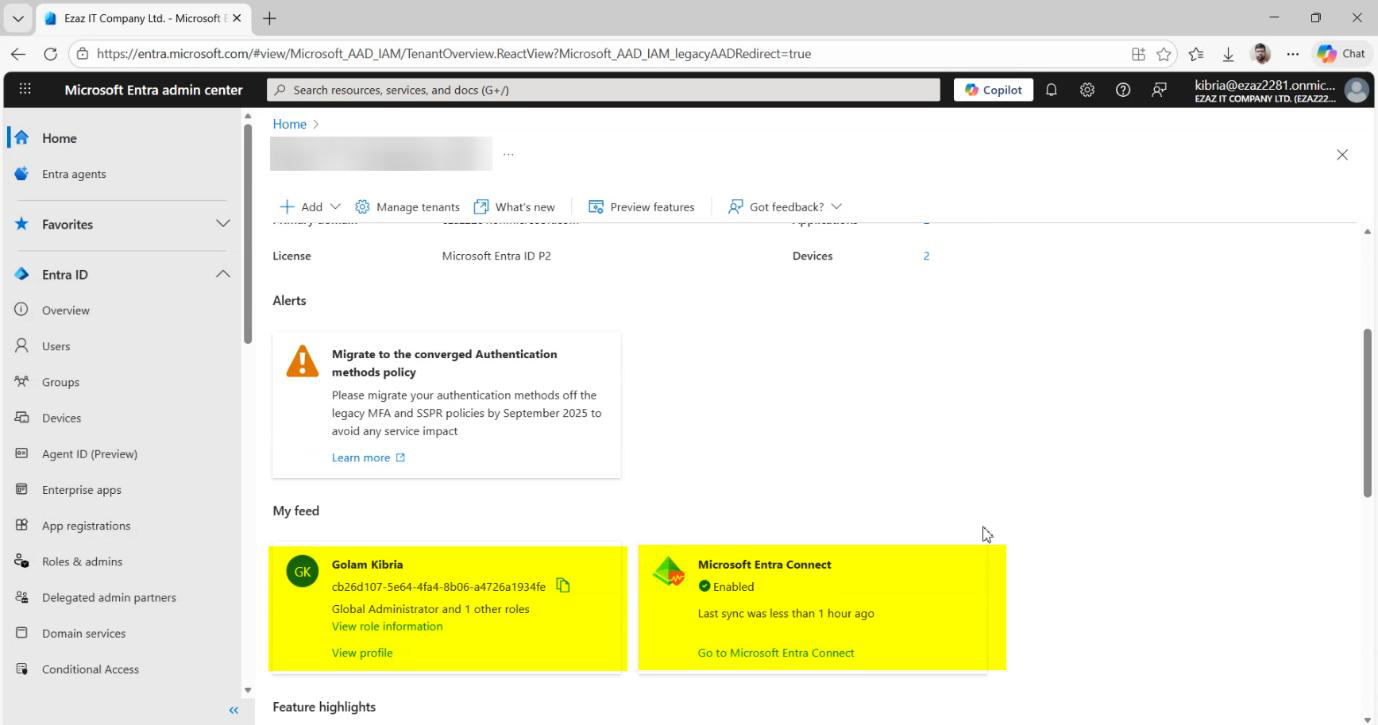Click the warning triangle alert icon
The height and width of the screenshot is (725, 1378).
302,361
